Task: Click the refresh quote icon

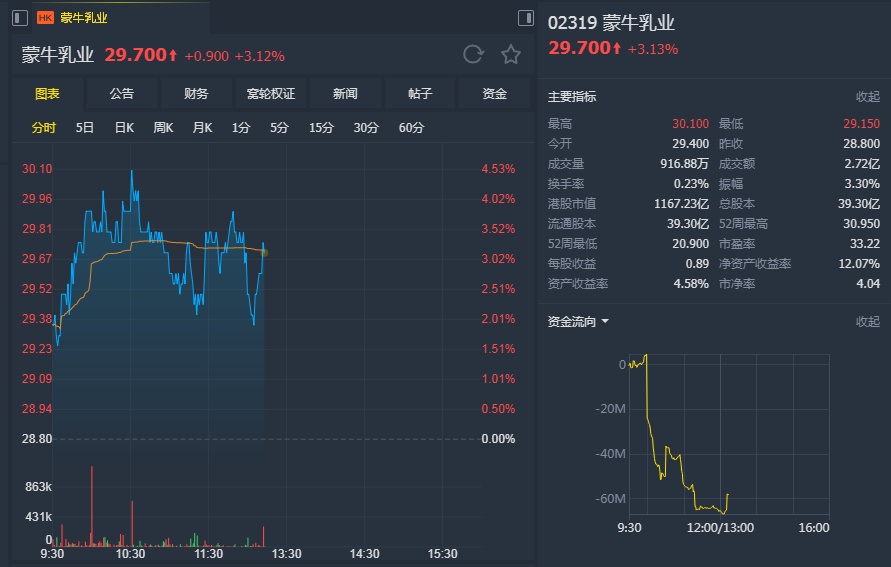Action: (473, 55)
